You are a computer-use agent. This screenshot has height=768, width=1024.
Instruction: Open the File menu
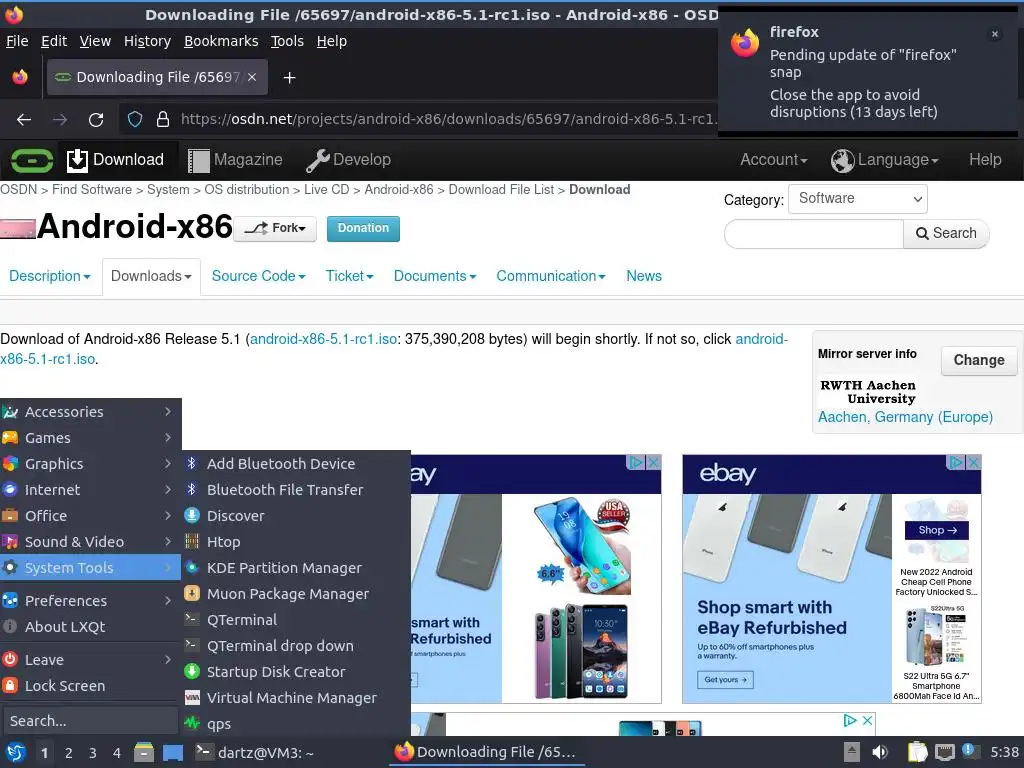pos(17,41)
